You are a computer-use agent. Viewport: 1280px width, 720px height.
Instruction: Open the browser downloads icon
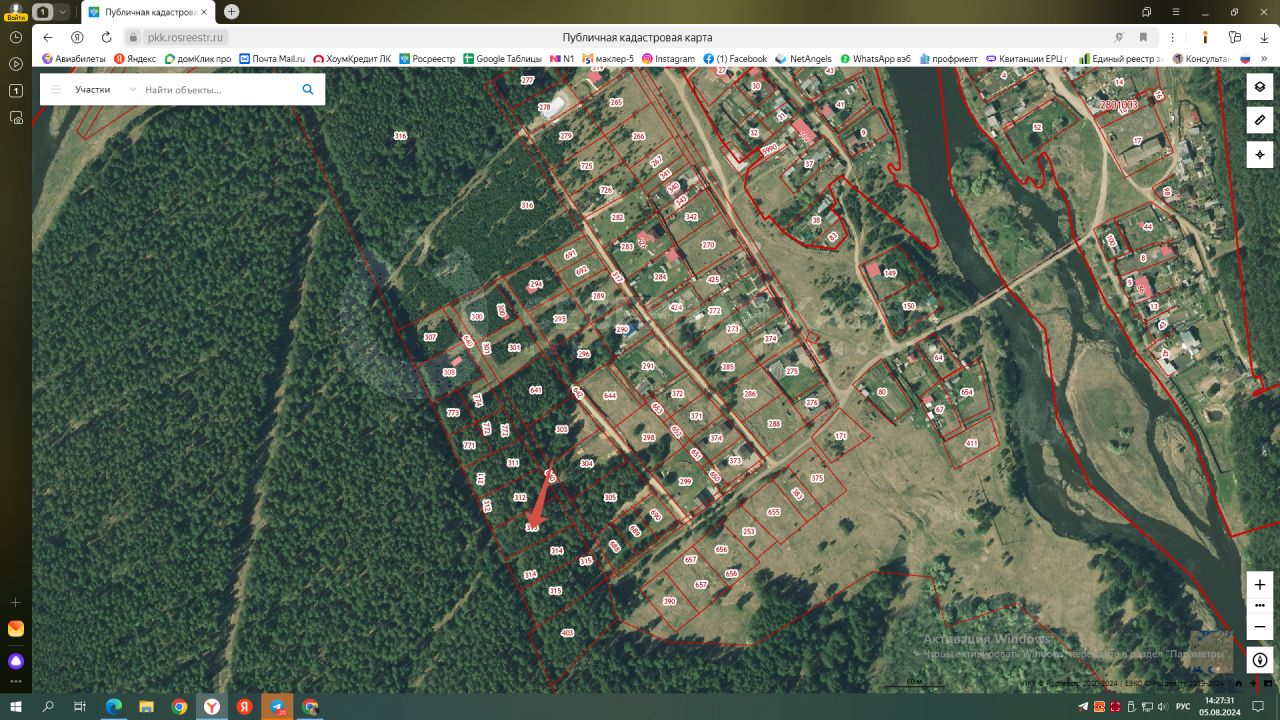pyautogui.click(x=1263, y=37)
